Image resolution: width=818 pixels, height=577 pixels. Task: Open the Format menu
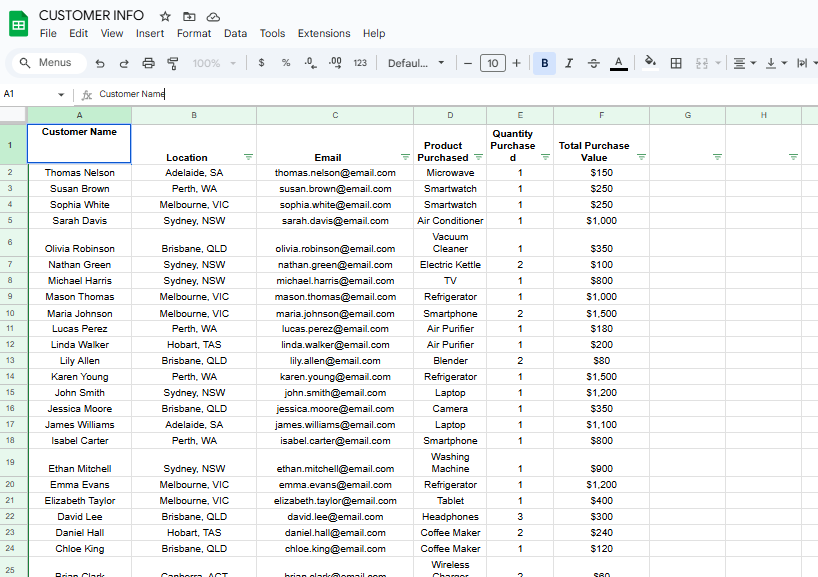[x=194, y=33]
